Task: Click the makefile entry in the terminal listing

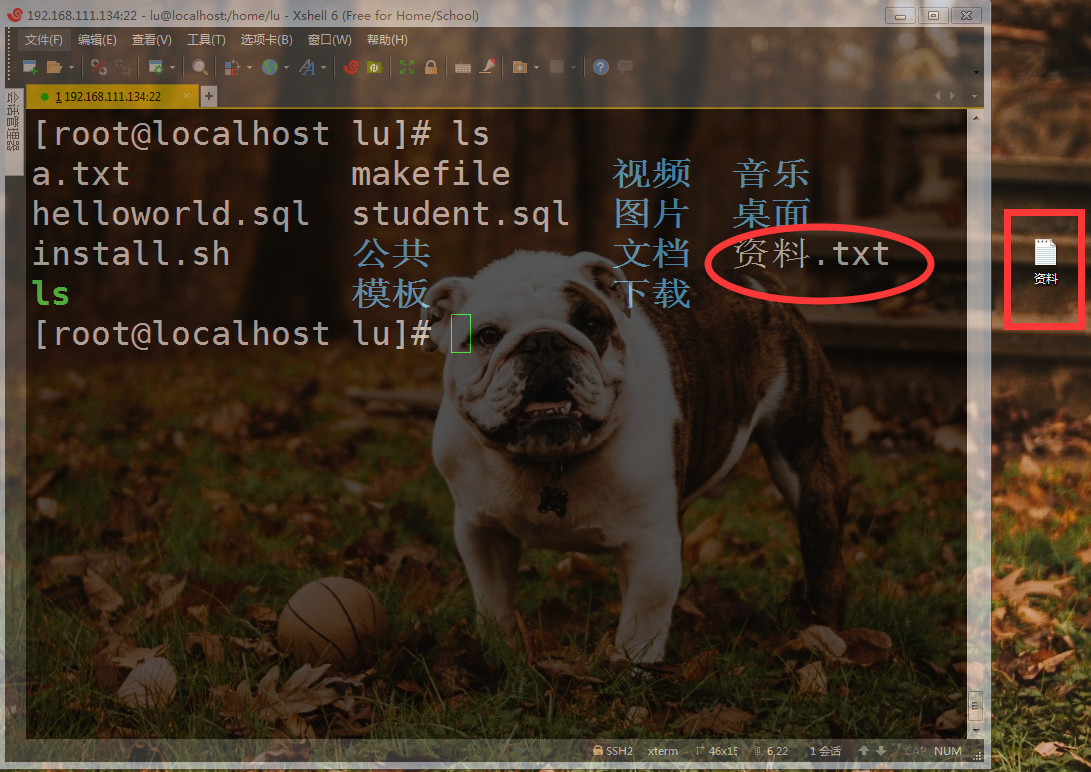Action: [x=431, y=173]
